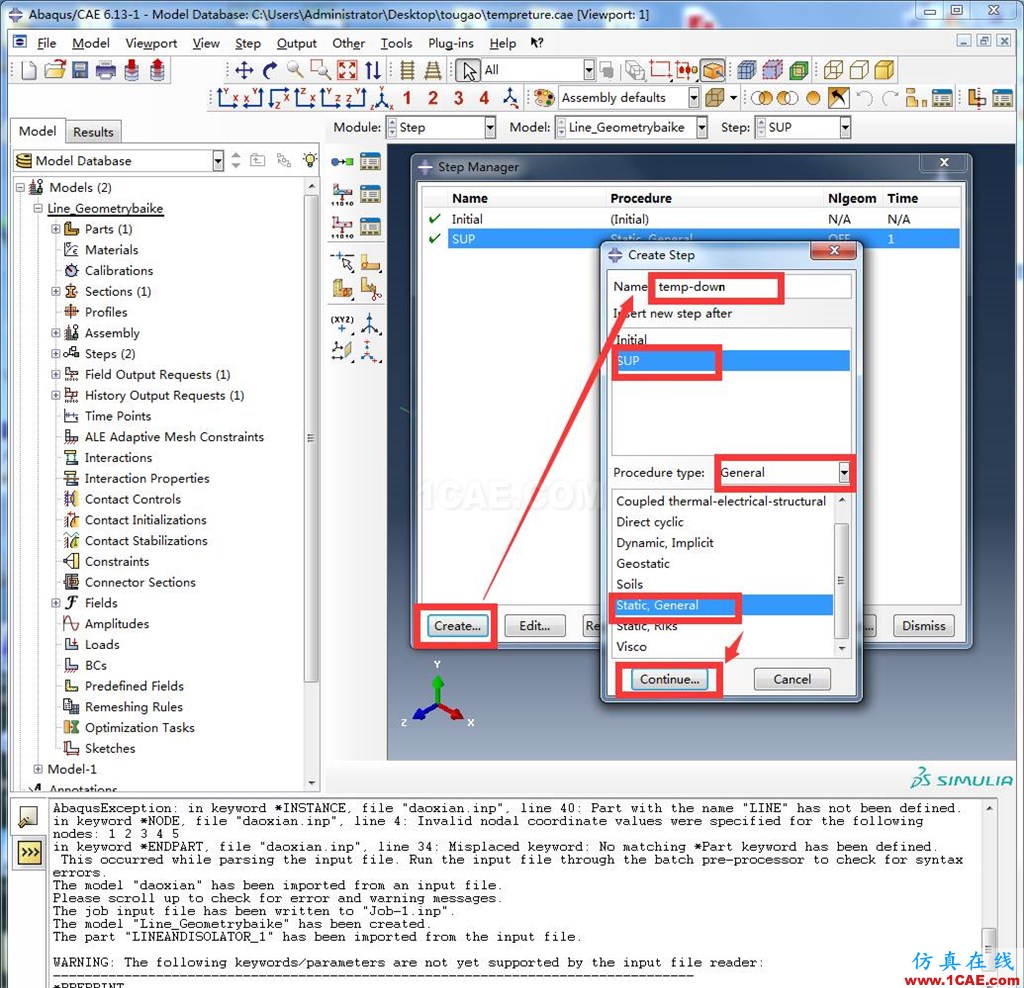The height and width of the screenshot is (988, 1024).
Task: Click the Name field containing temp-down
Action: [x=753, y=287]
